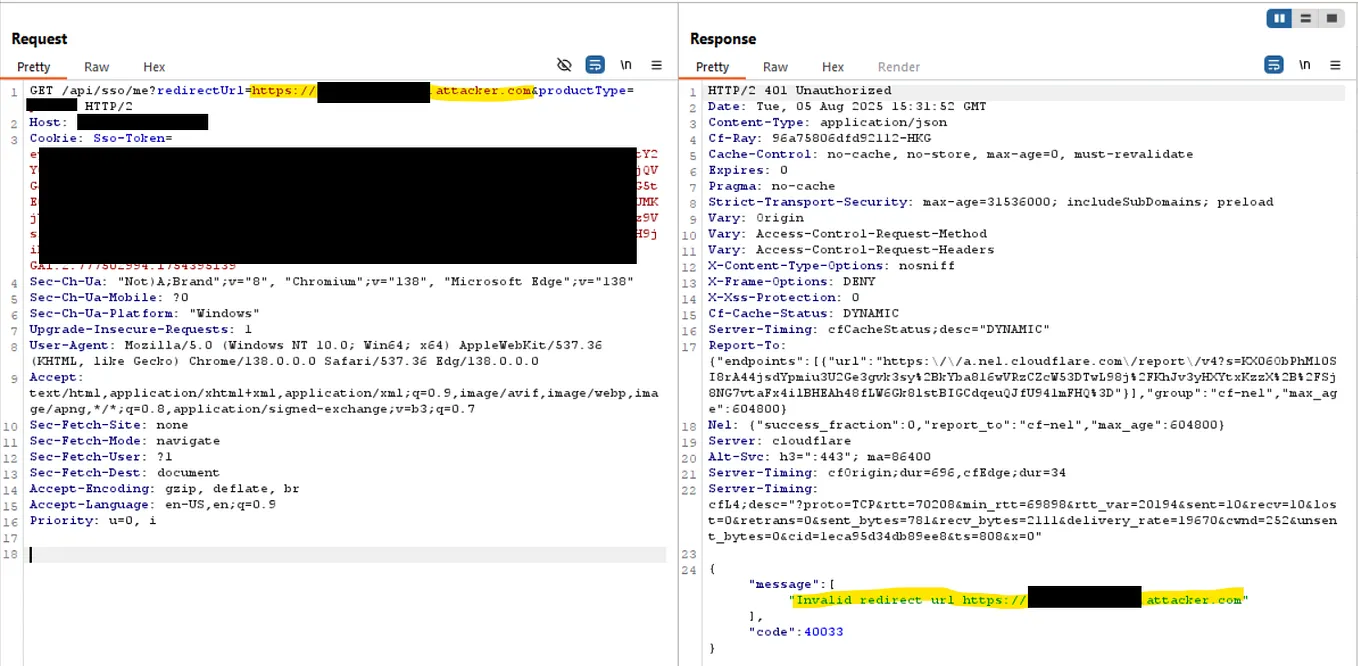Click the word wrap icon in the request toolbar
1358x666 pixels.
tap(594, 64)
